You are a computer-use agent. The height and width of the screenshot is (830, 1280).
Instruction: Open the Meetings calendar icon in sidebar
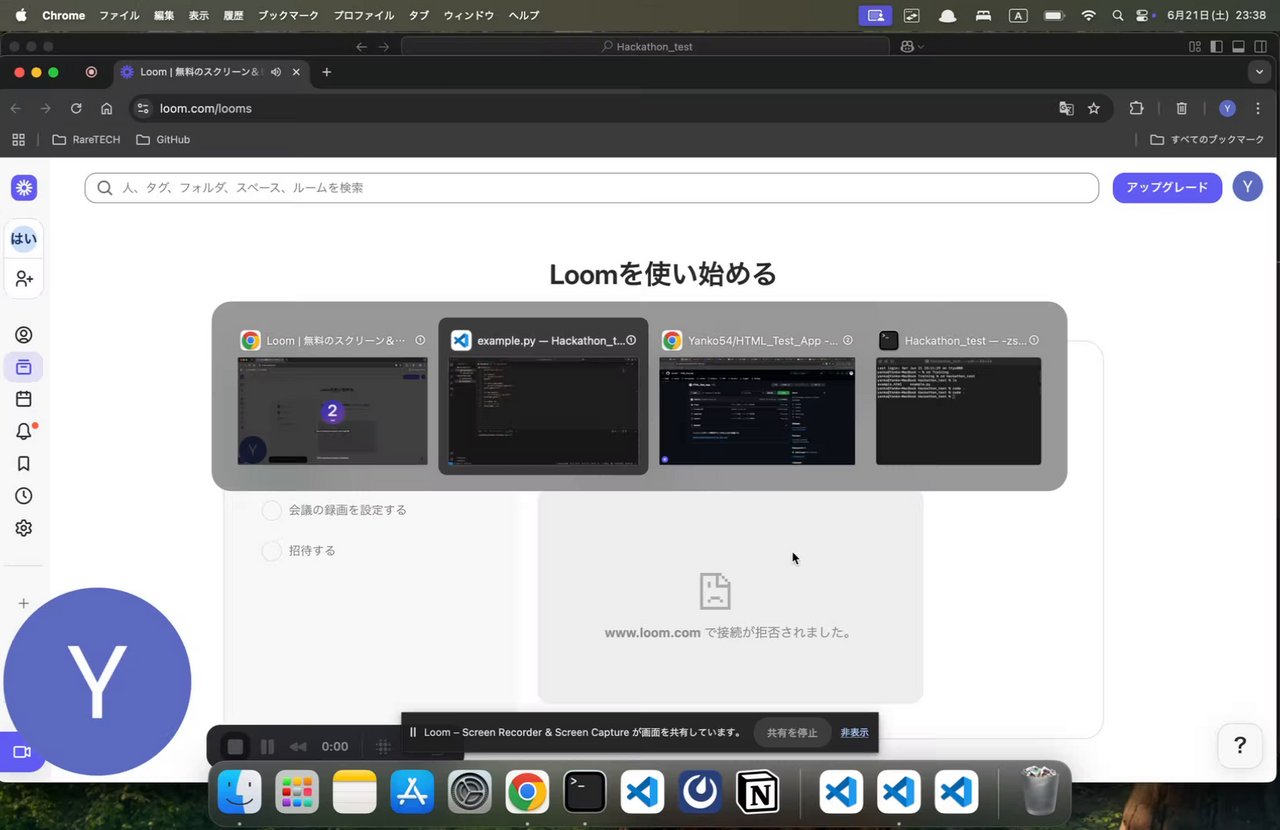click(24, 399)
